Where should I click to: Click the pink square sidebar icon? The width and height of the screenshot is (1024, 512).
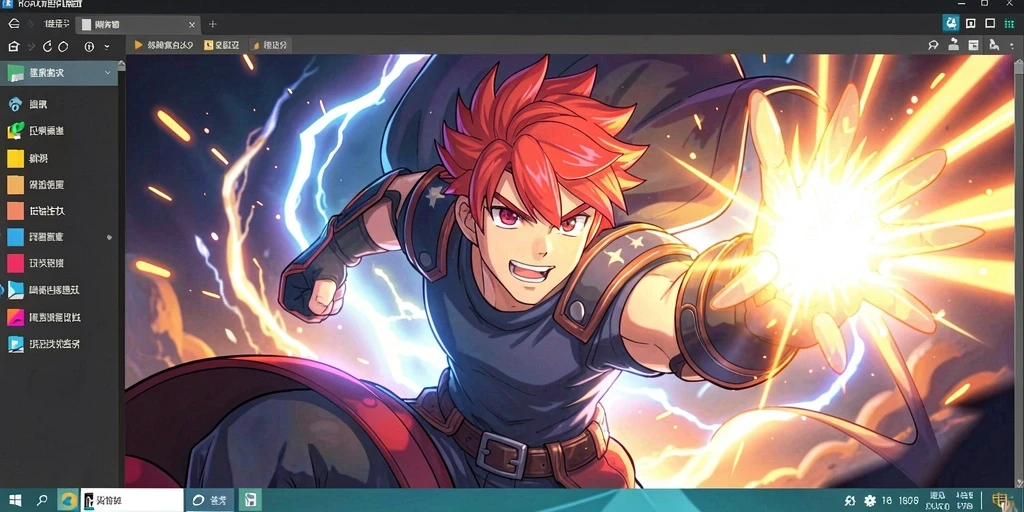15,263
